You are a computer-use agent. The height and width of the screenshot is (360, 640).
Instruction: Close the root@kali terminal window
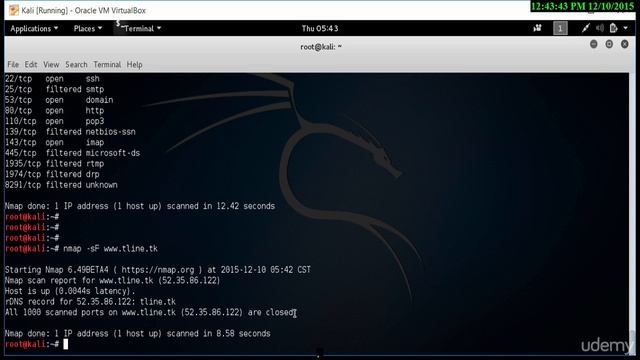click(624, 44)
